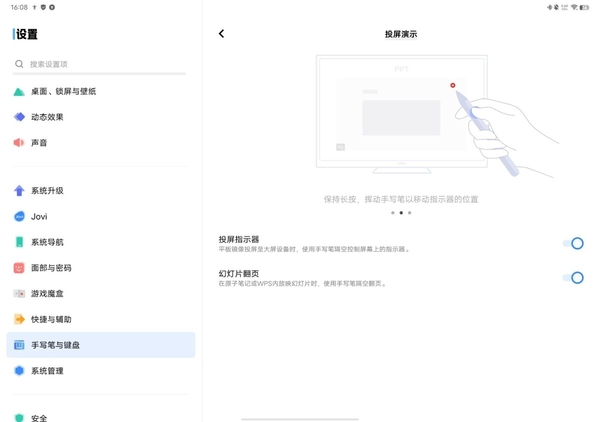This screenshot has width=600, height=422.
Task: Click the 保持长按 instruction caption
Action: (401, 199)
